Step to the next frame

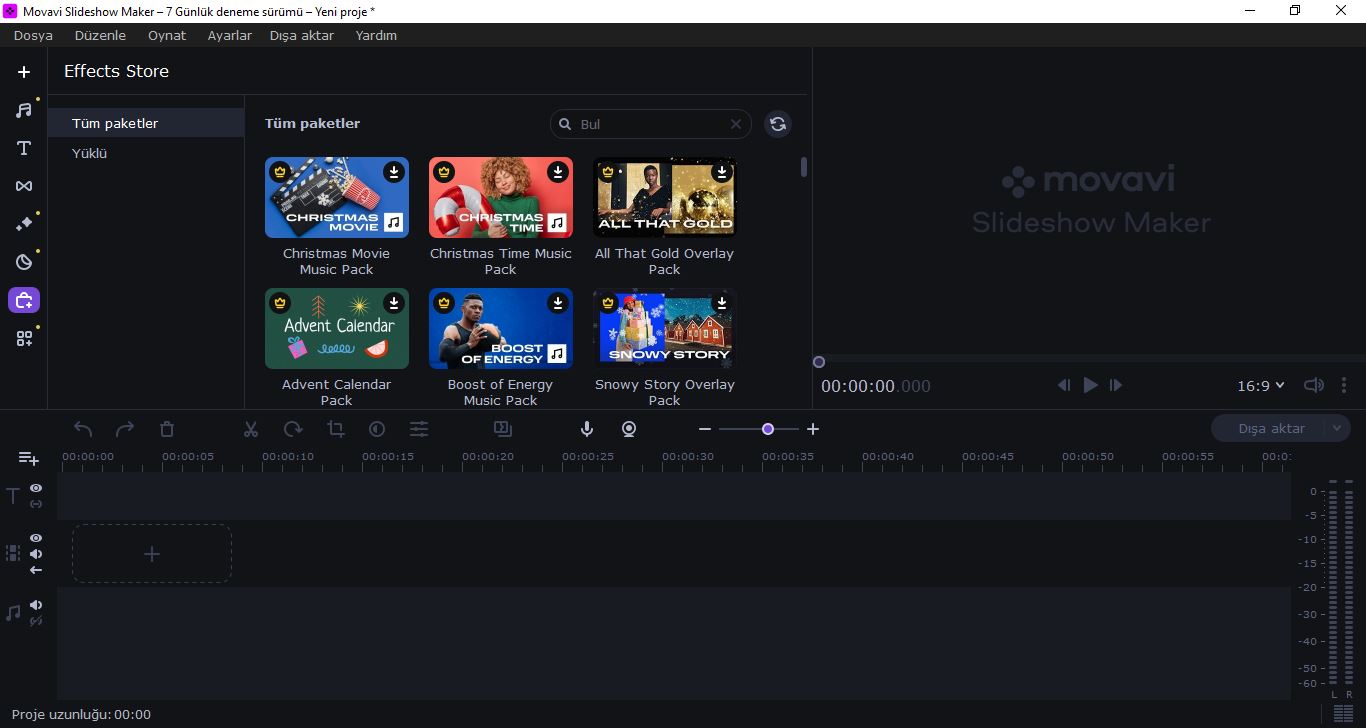[1116, 385]
